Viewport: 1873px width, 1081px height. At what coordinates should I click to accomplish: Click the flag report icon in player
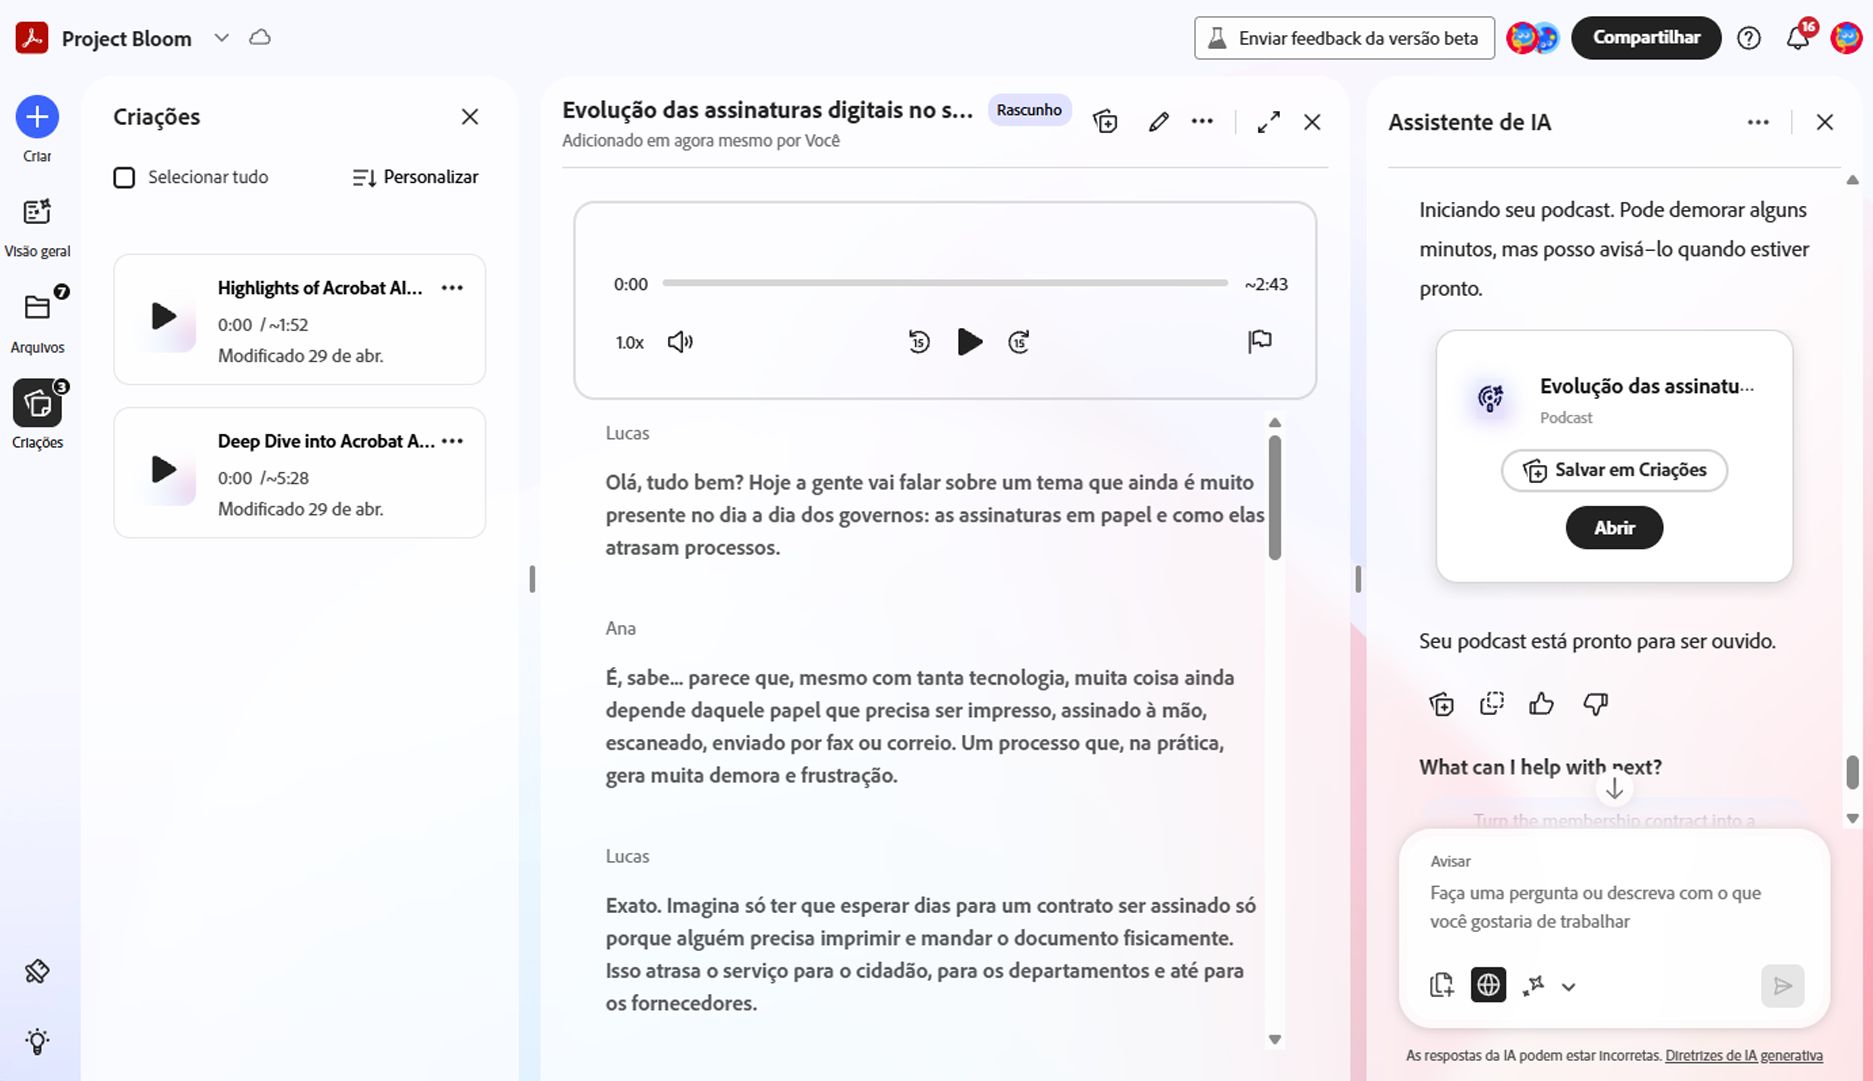[x=1260, y=342]
